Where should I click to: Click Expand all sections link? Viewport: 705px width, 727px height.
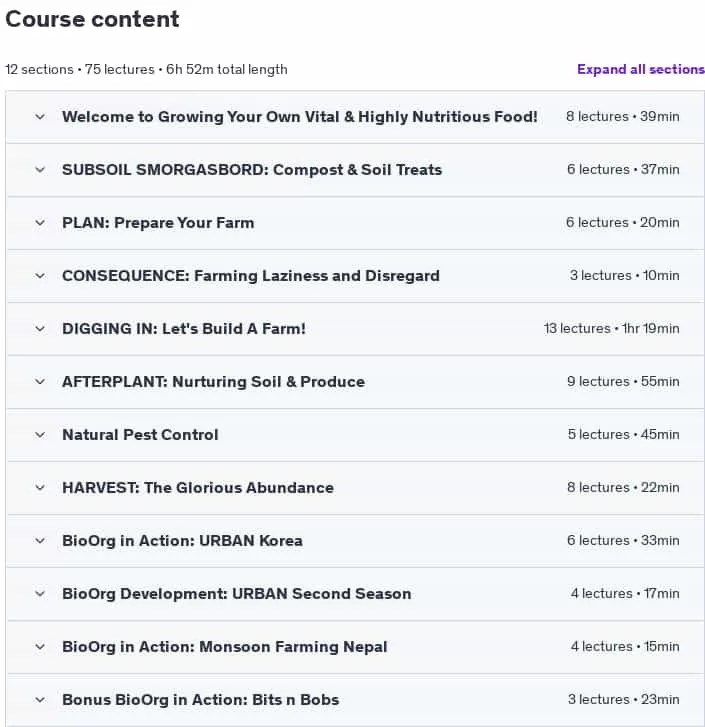[x=641, y=69]
